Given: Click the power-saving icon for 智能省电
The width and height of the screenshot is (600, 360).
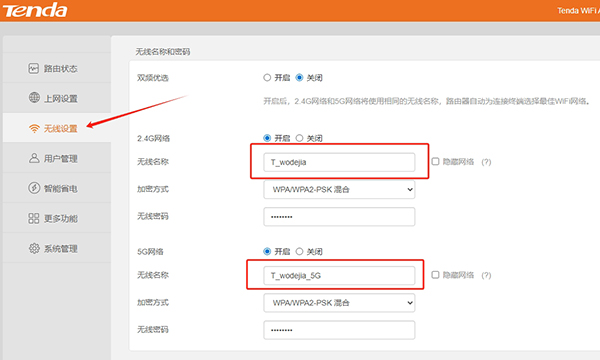Looking at the screenshot, I should click(34, 188).
